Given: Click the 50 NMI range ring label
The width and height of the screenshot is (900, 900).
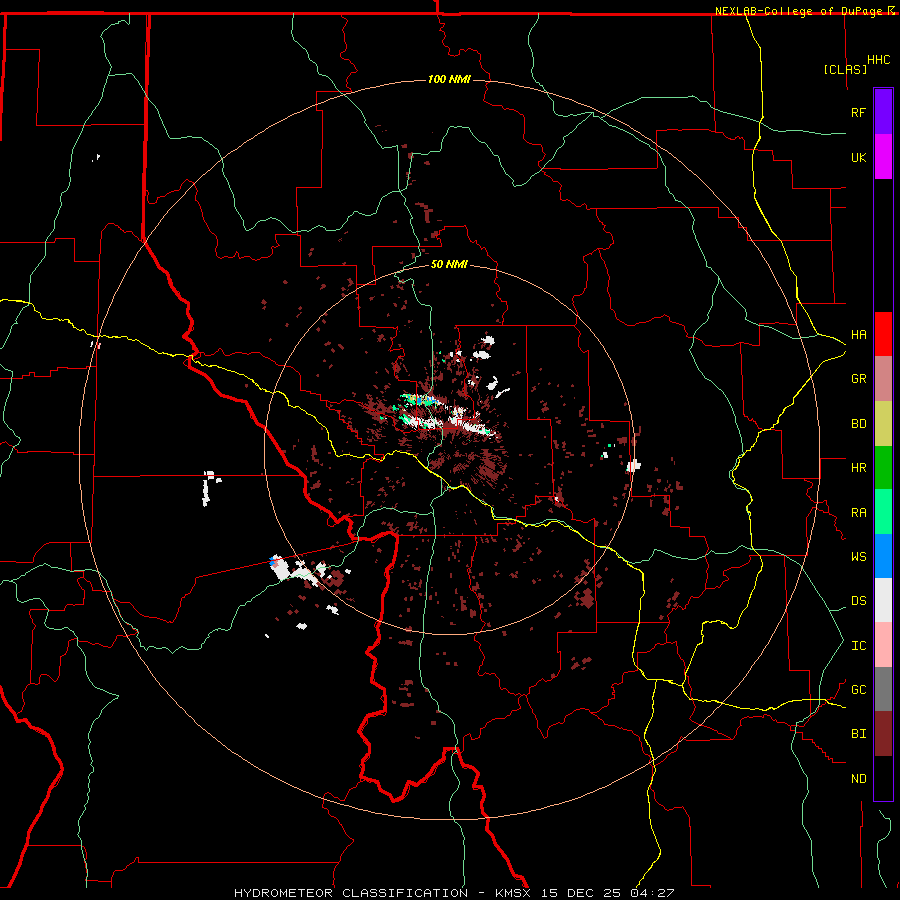Looking at the screenshot, I should (x=449, y=264).
